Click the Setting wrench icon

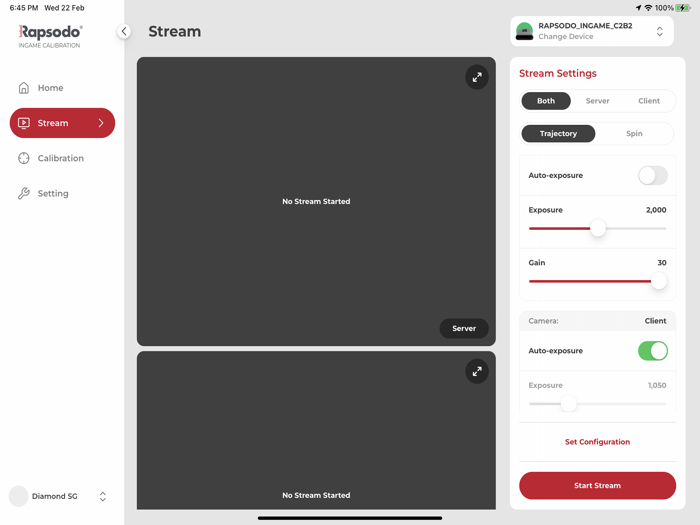point(24,193)
